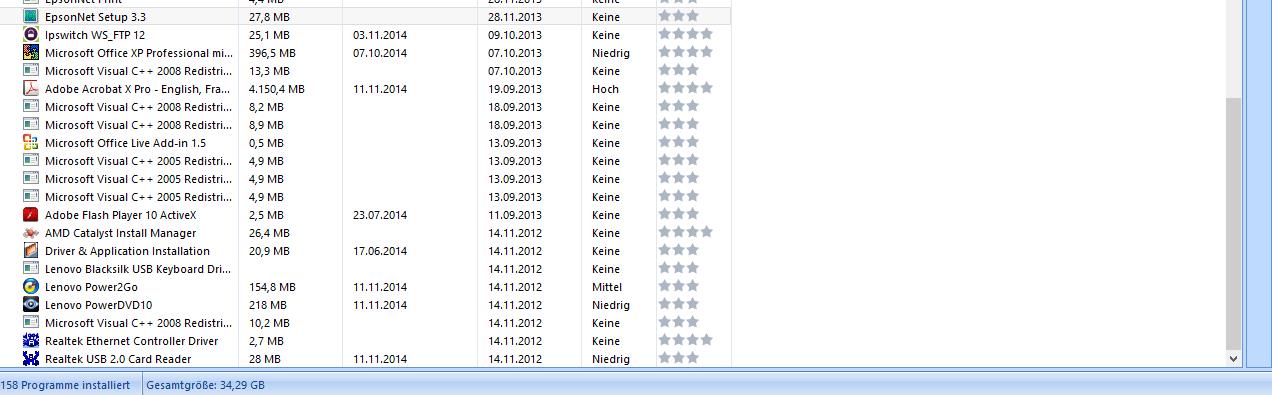Image resolution: width=1272 pixels, height=395 pixels.
Task: Select the Lenovo Blacksilk USB Keyboard Driver name
Action: pos(138,269)
